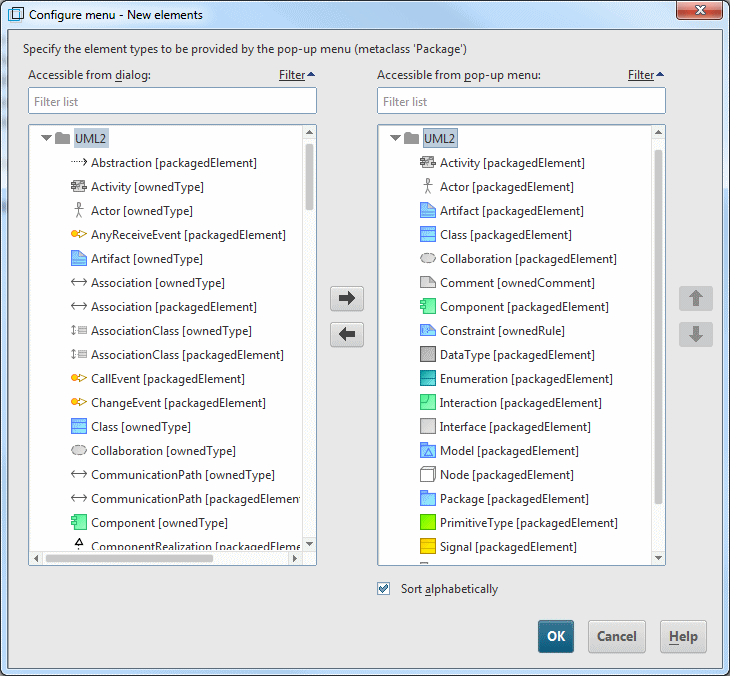Select Activity [packagedElement] in pop-up list
Image resolution: width=730 pixels, height=676 pixels.
512,163
